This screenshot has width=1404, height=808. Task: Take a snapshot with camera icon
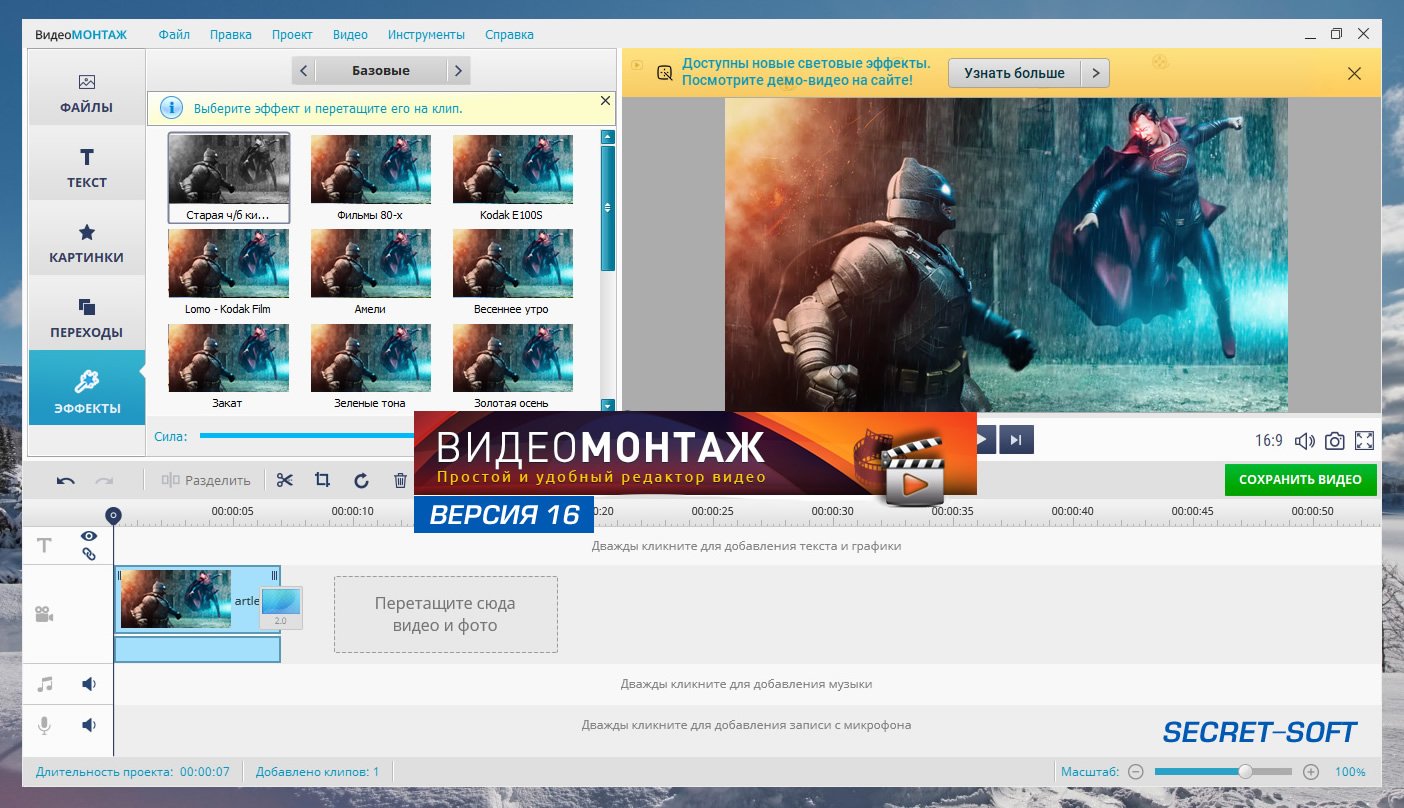(x=1334, y=441)
